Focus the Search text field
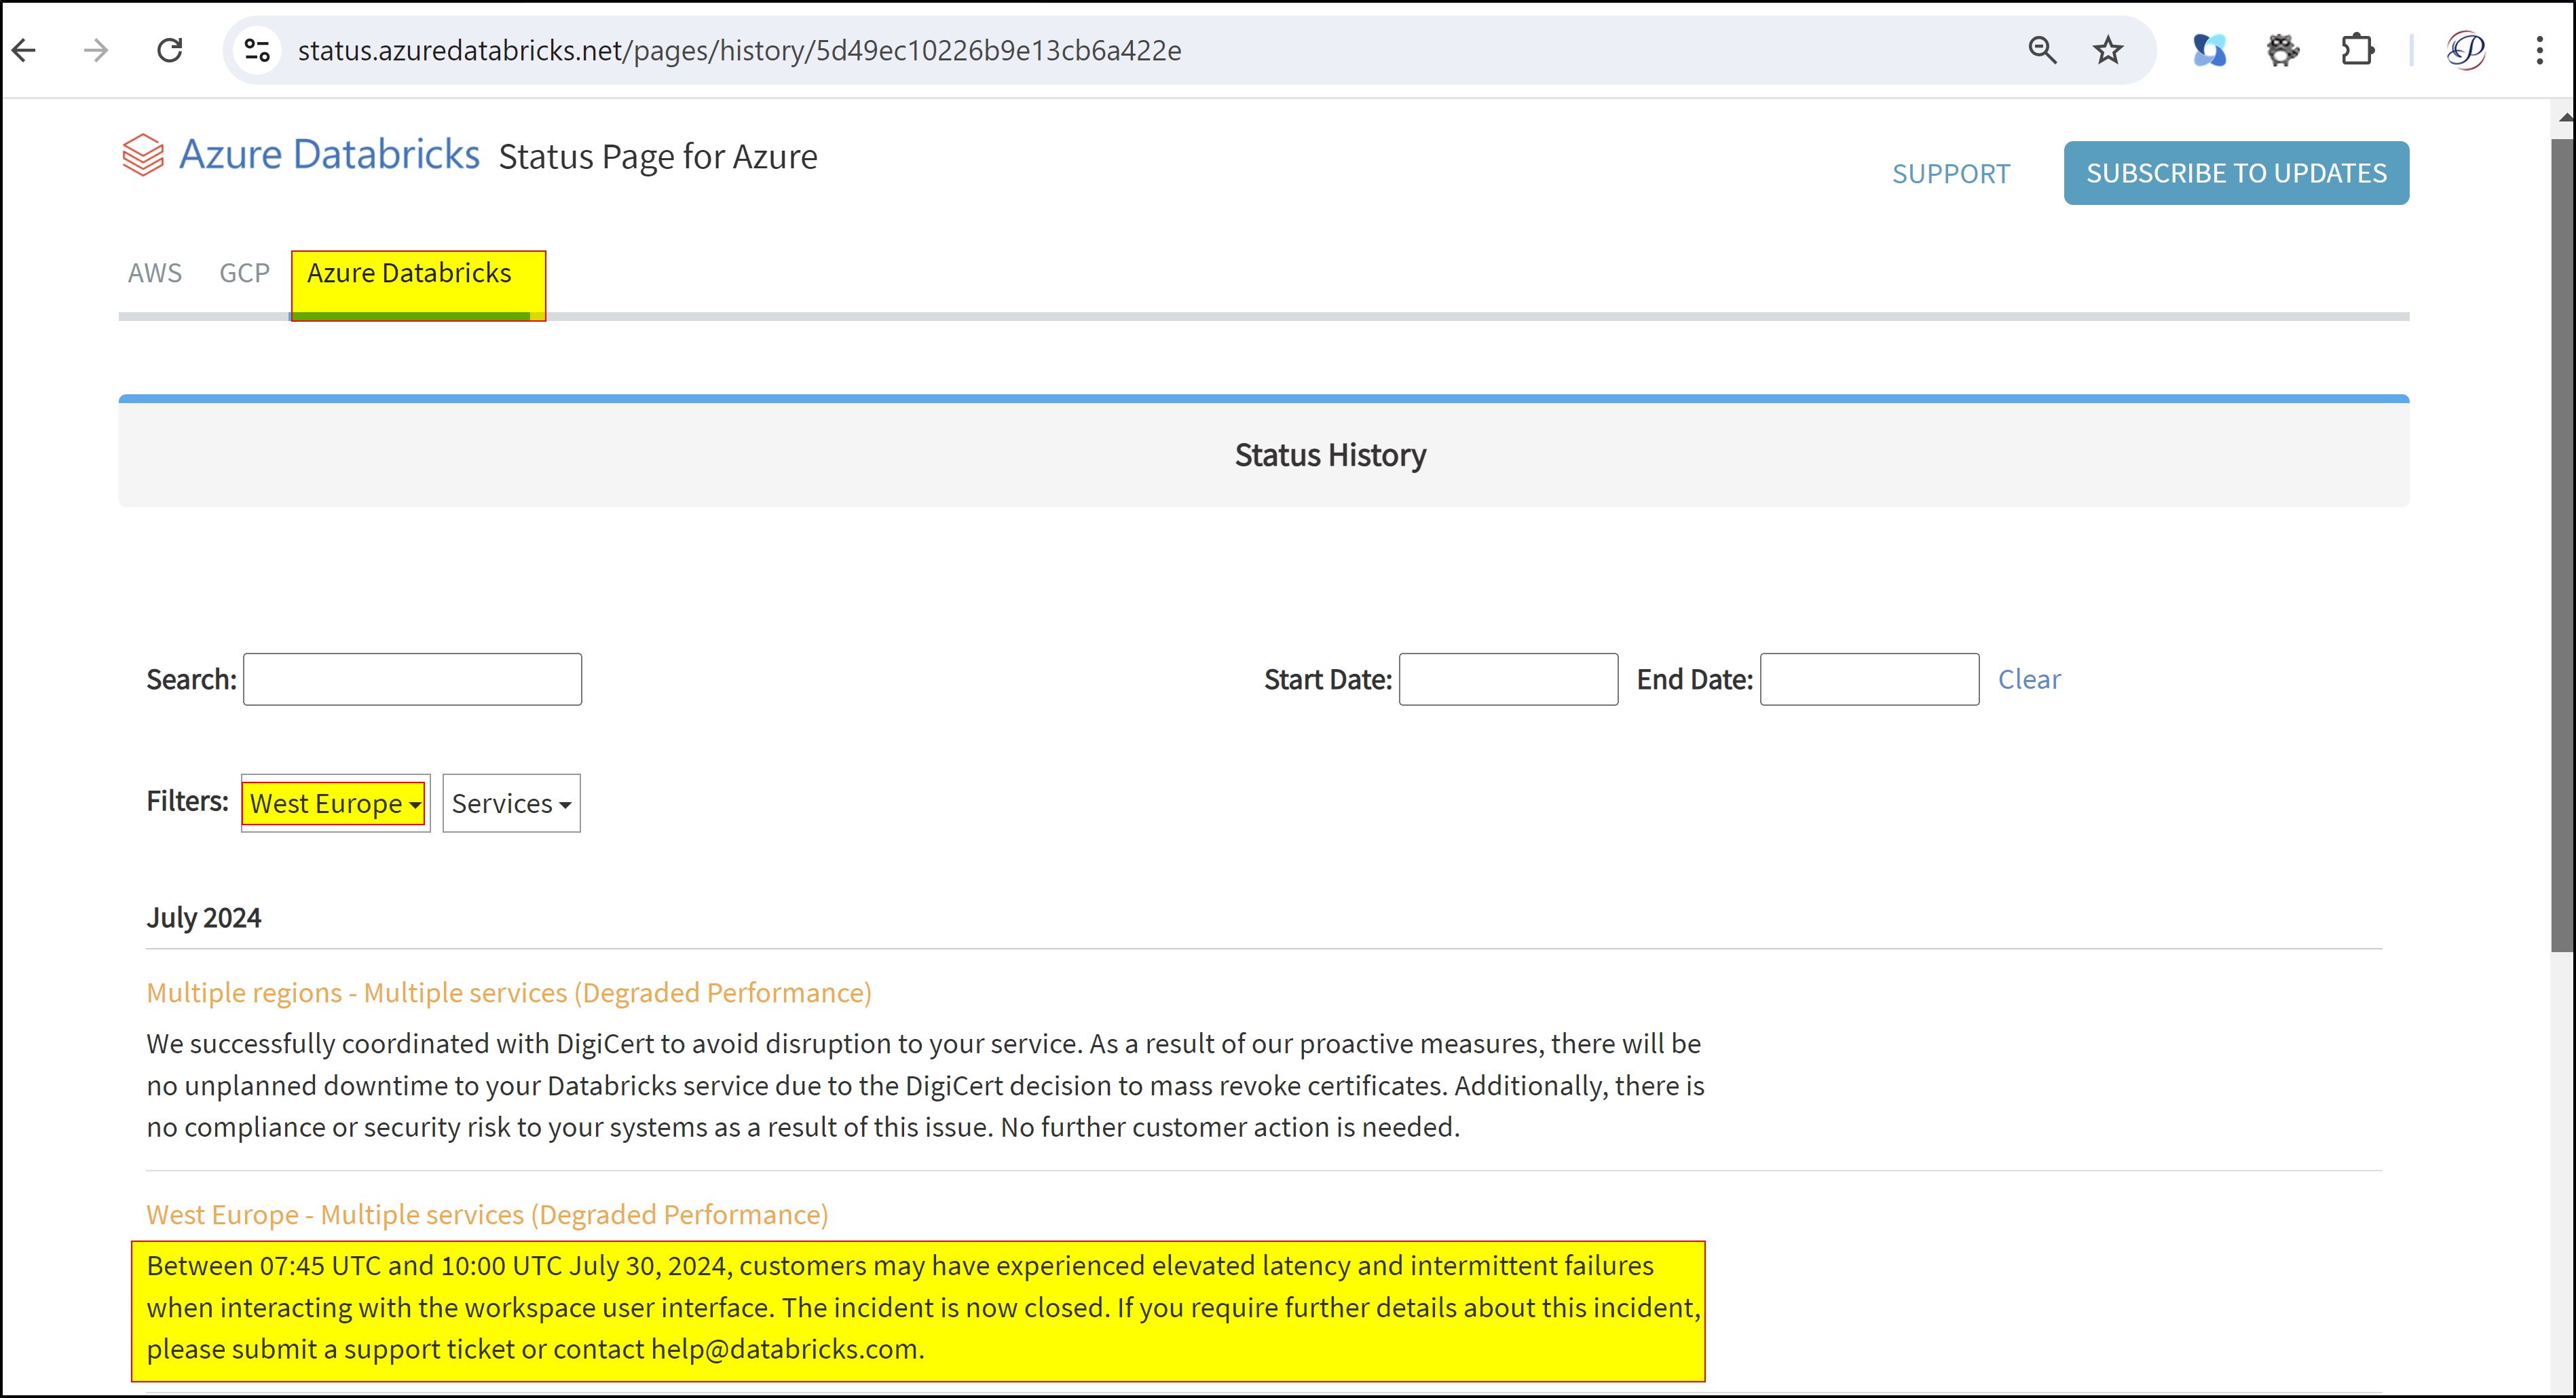Screen dimensions: 2576x1398 pos(412,679)
